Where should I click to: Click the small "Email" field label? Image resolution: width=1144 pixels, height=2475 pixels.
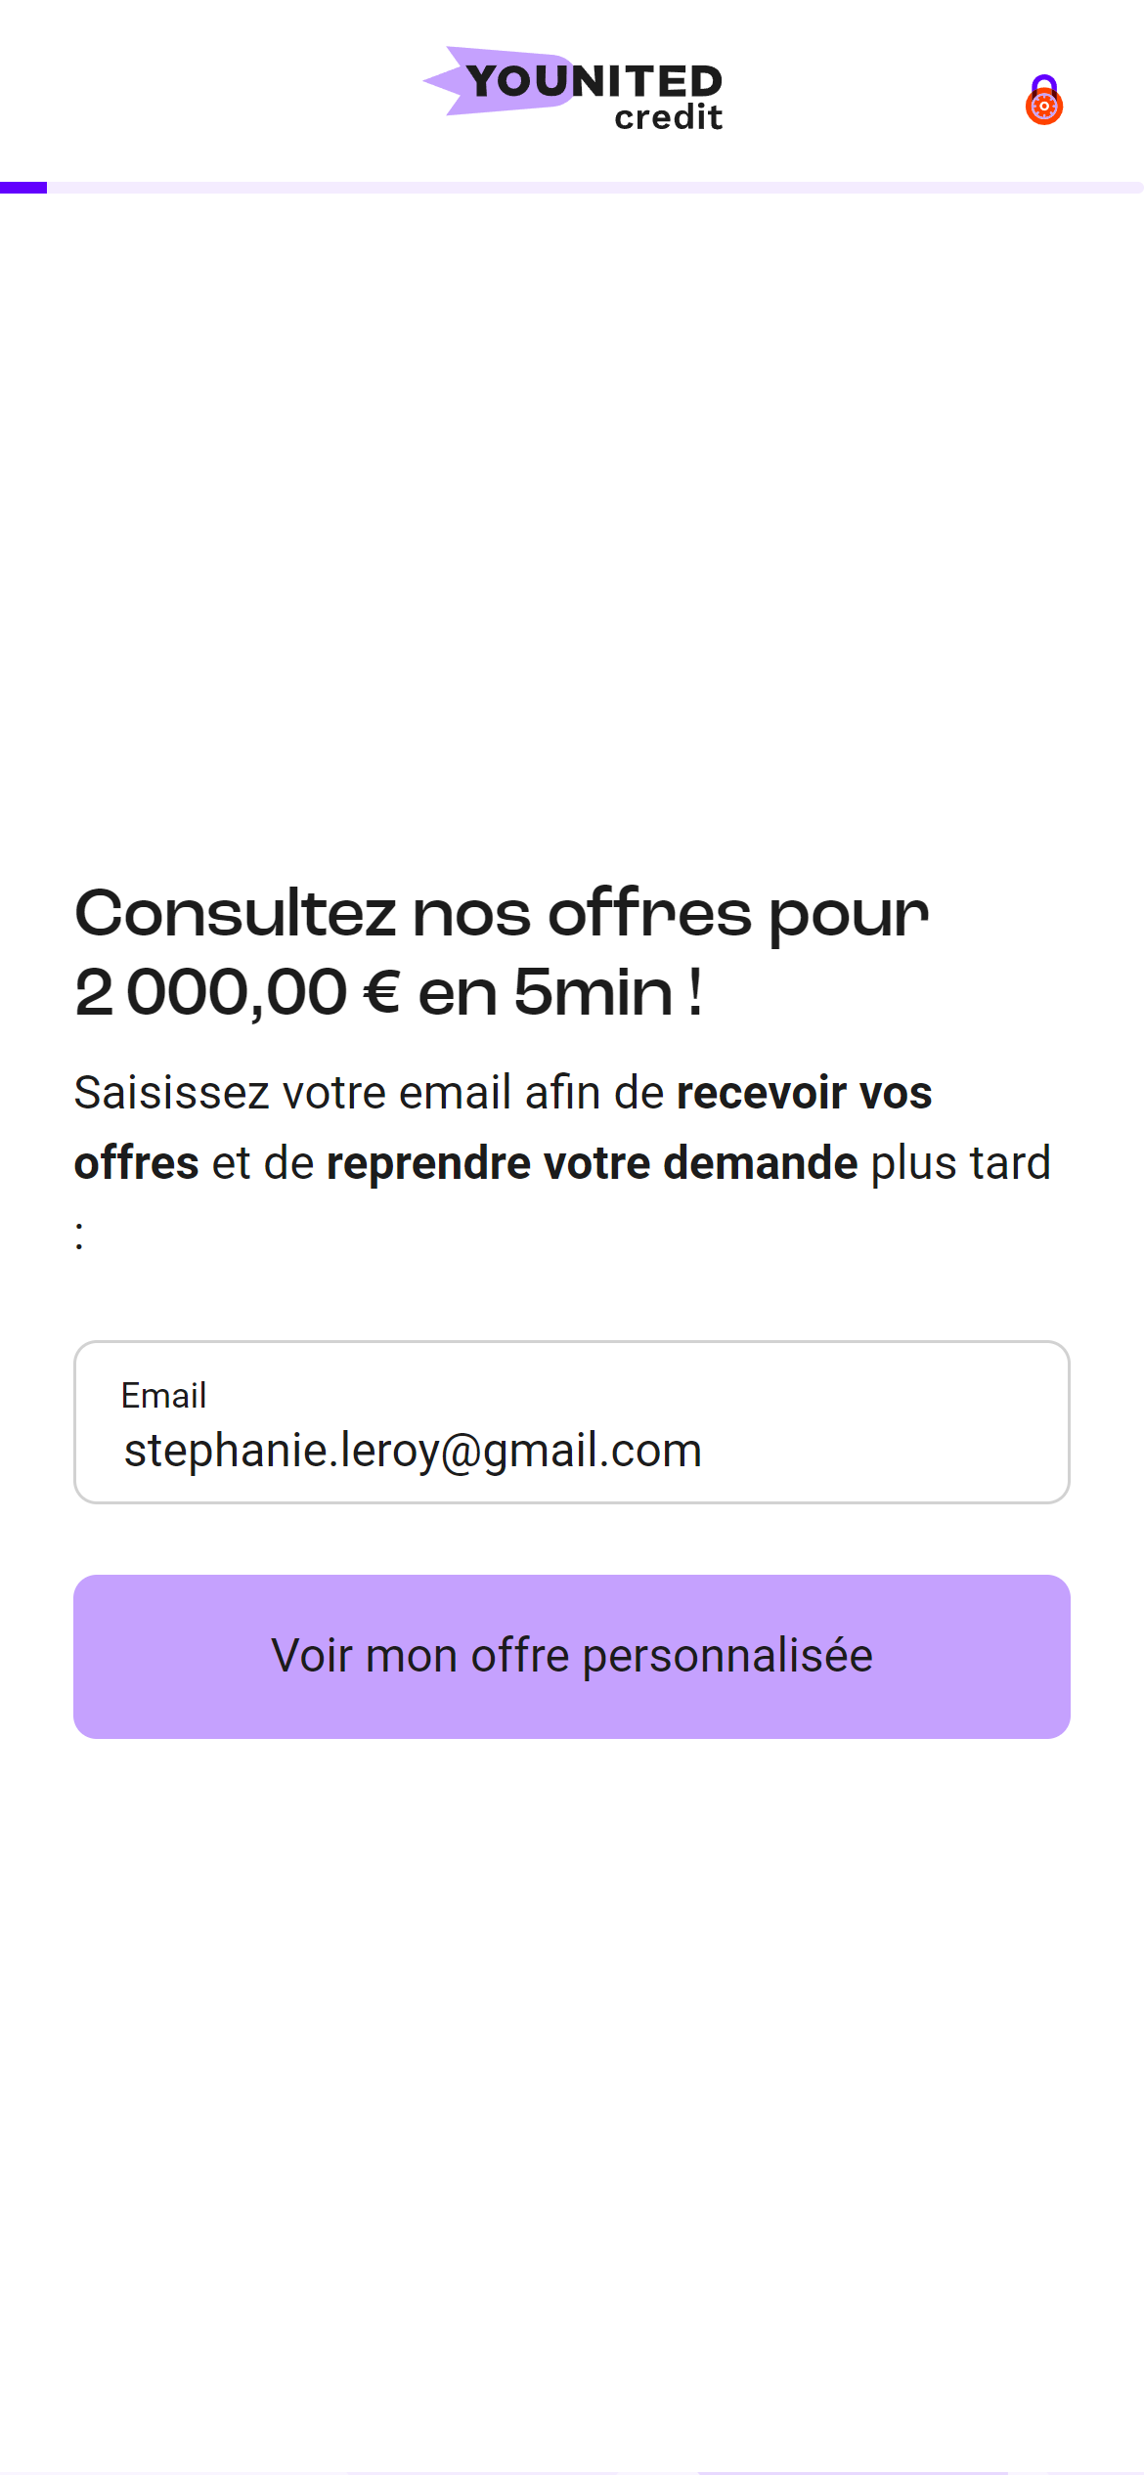[163, 1395]
